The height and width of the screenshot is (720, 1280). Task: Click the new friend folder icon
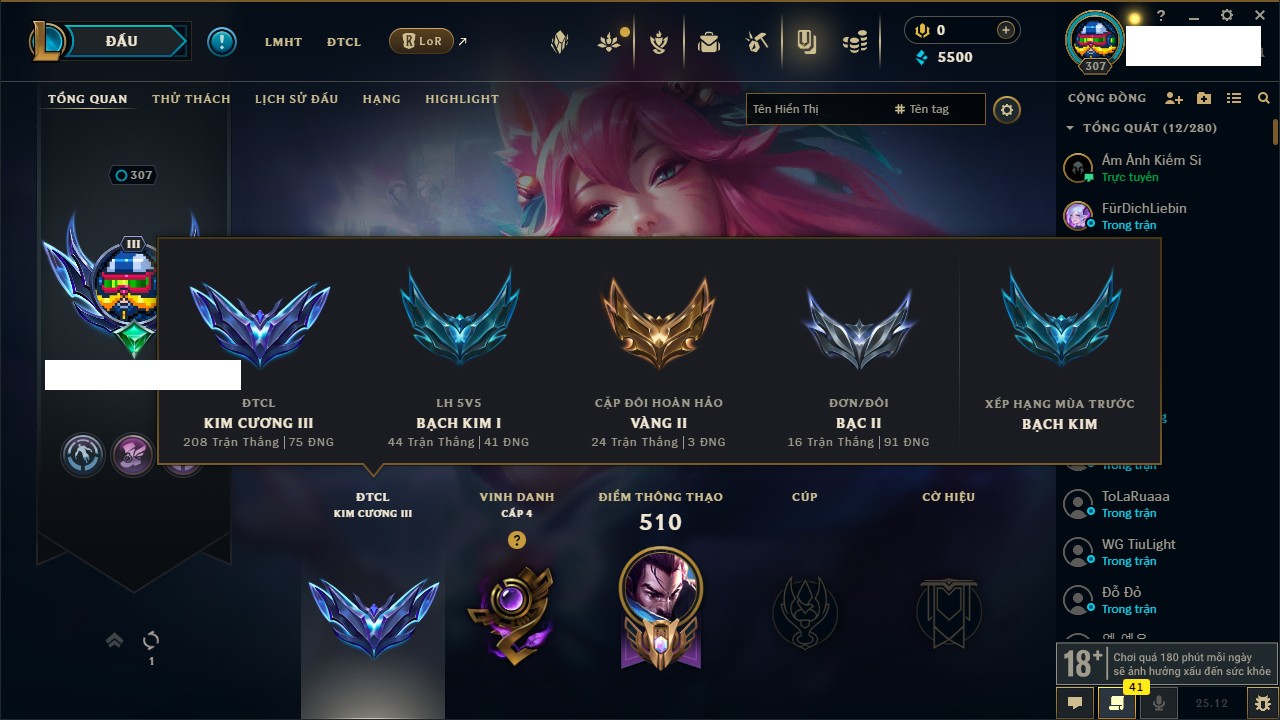pyautogui.click(x=1204, y=98)
